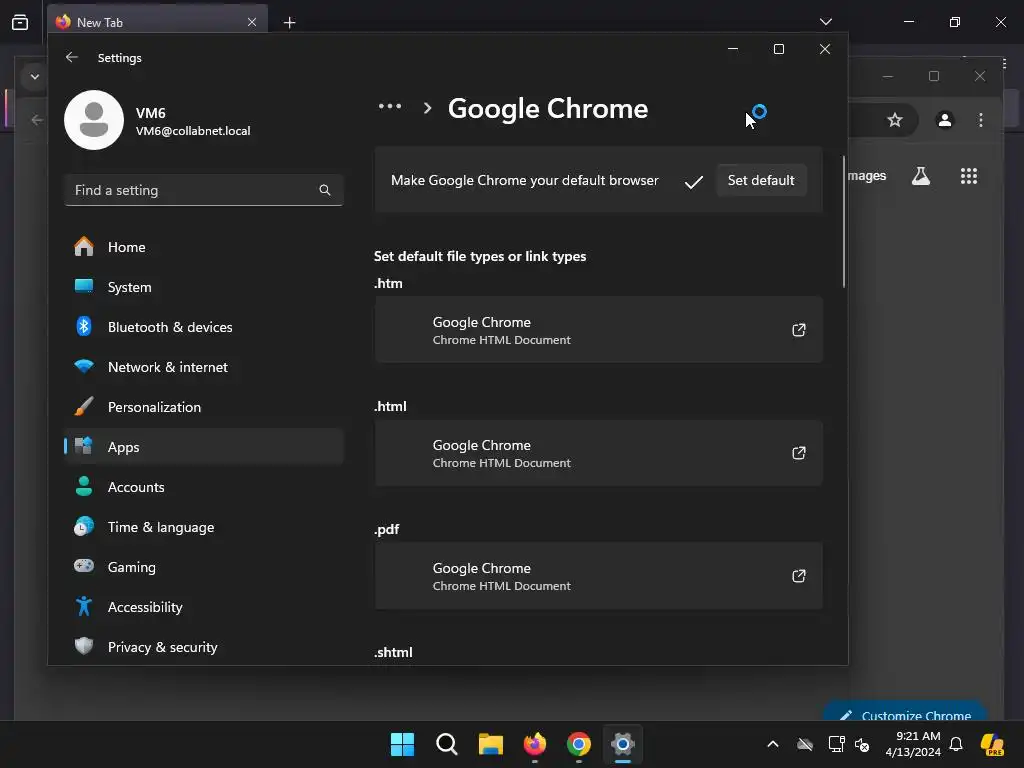1024x768 pixels.
Task: Open Personalization settings
Action: coord(204,407)
